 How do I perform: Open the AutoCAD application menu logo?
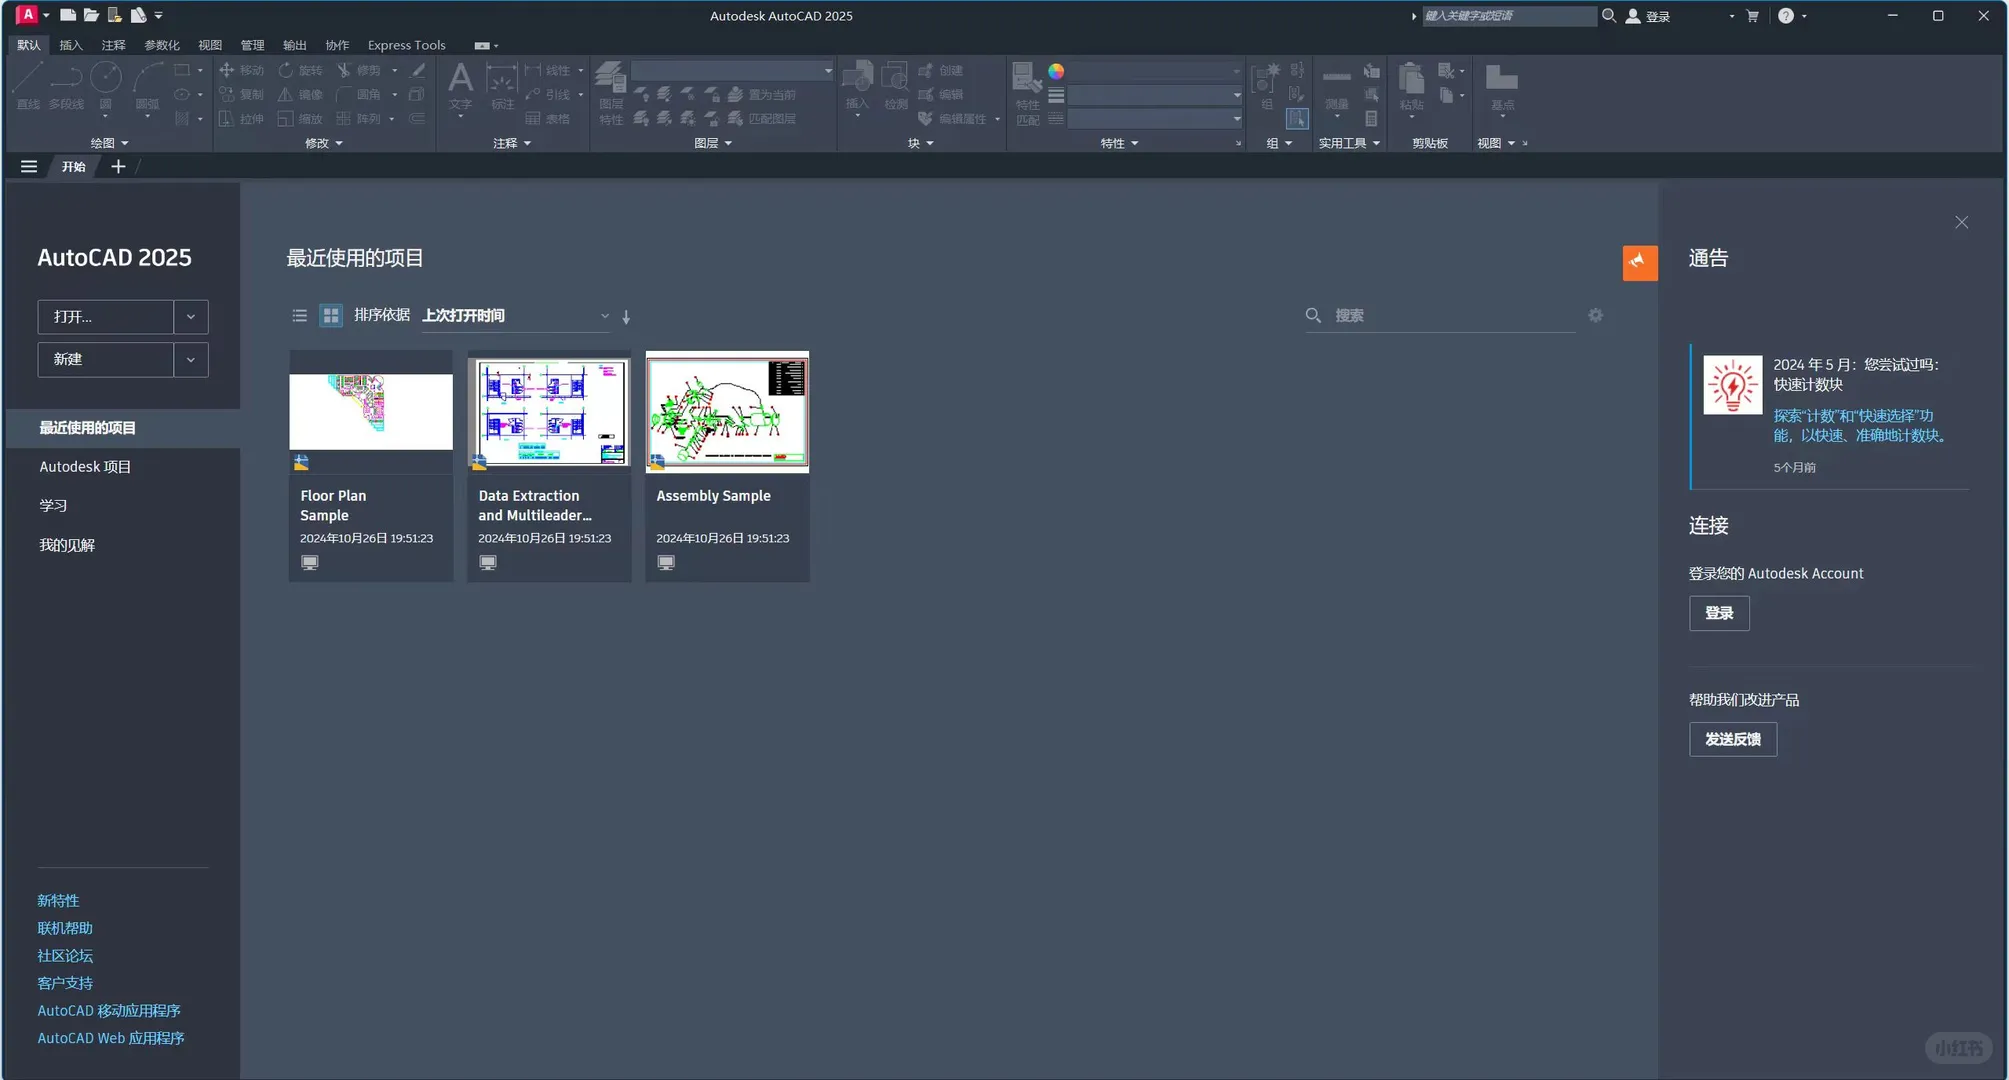click(27, 15)
